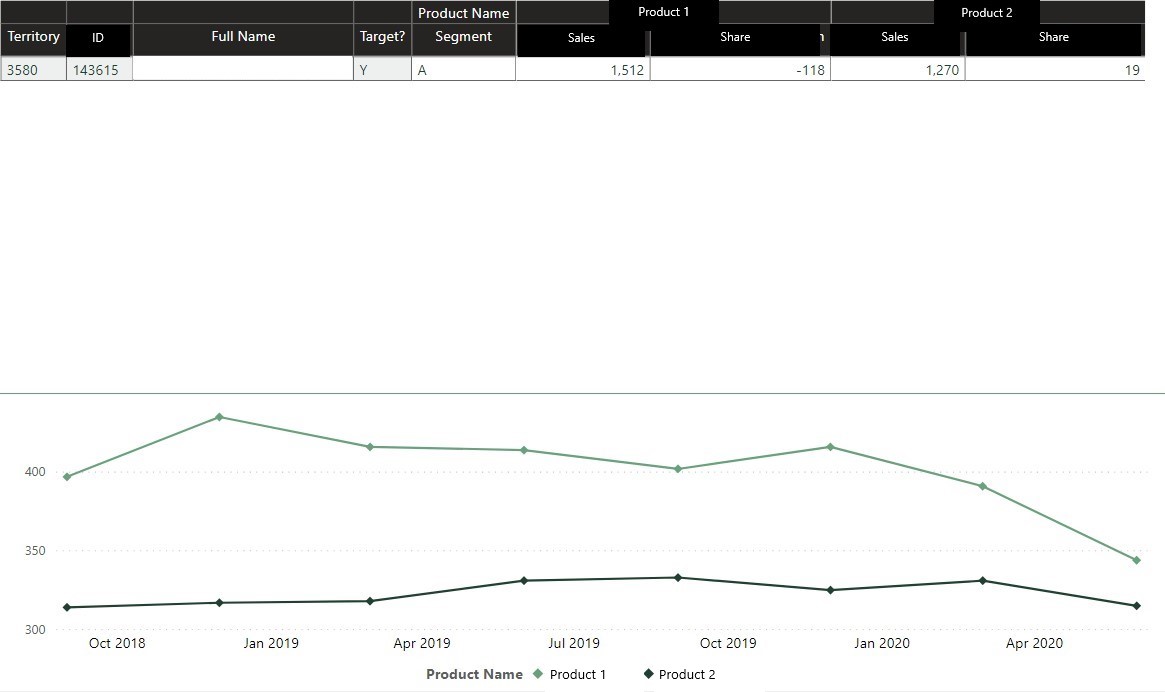The image size is (1165, 692).
Task: Click the Product 1 legend label
Action: tap(577, 674)
